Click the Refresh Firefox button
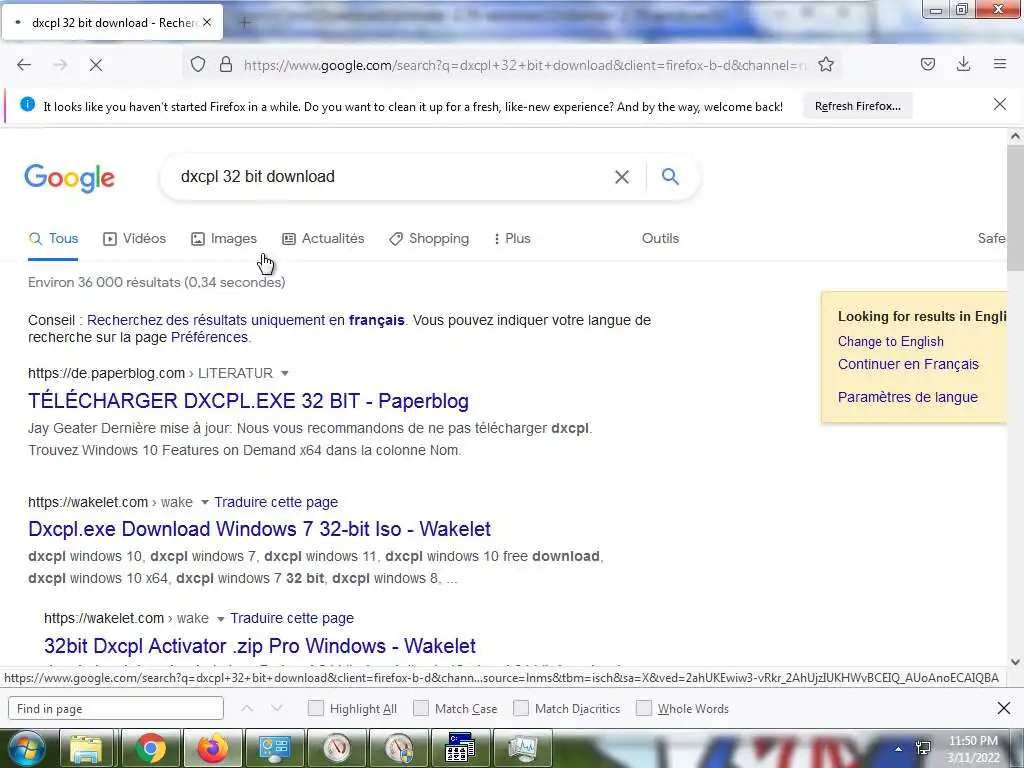 tap(857, 106)
